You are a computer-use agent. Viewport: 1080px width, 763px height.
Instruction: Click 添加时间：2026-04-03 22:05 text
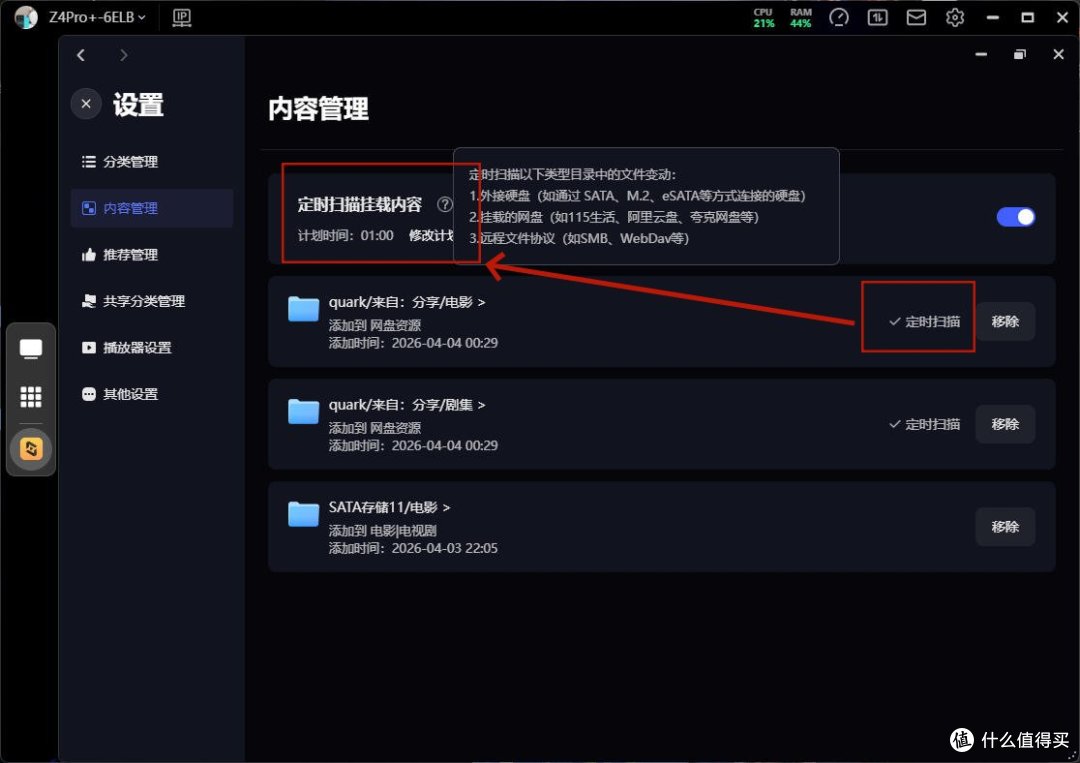413,548
